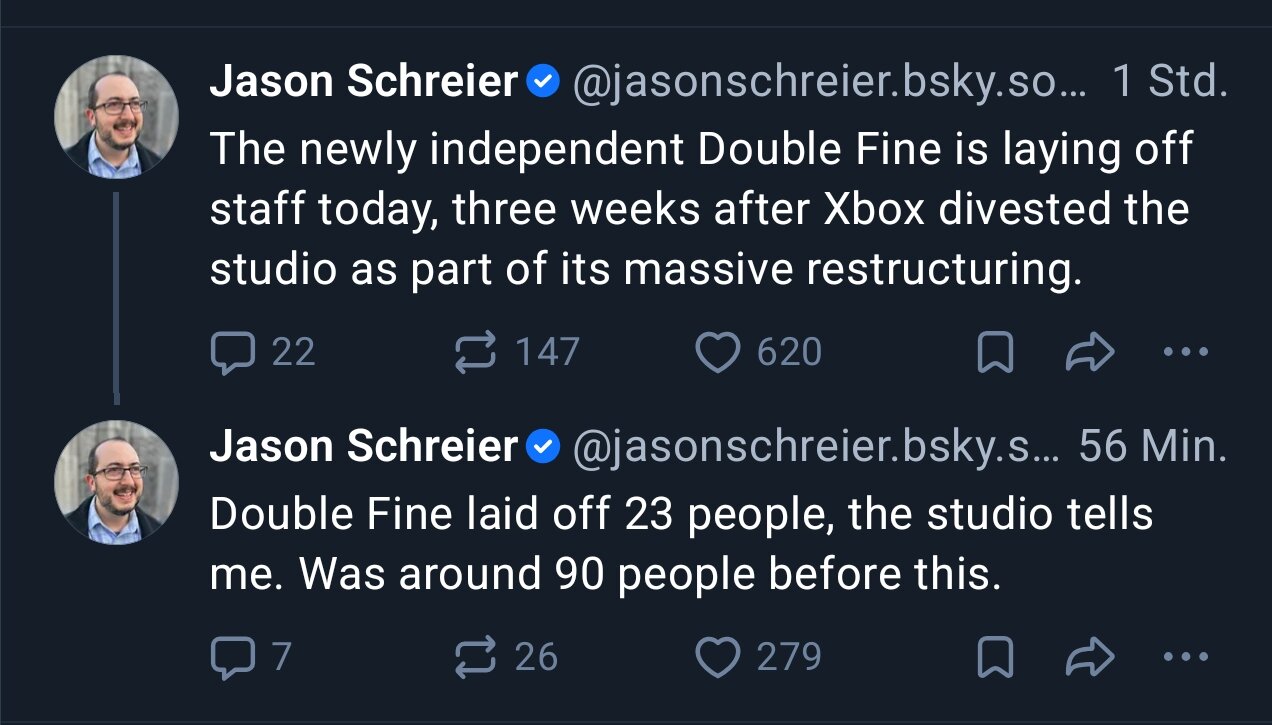Open Jason Schreier's avatar on the first post
Viewport: 1272px width, 725px height.
coord(116,117)
